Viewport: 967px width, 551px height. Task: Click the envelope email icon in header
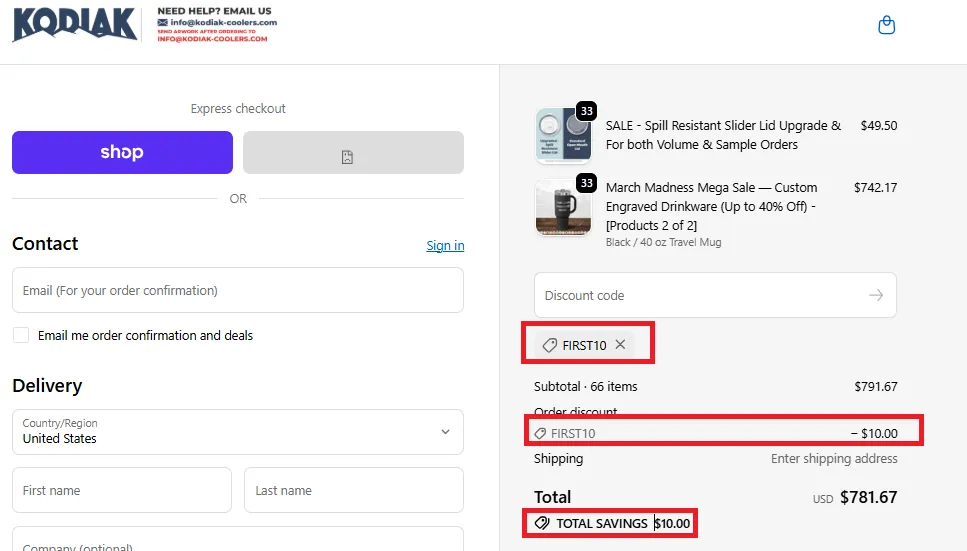pos(163,22)
